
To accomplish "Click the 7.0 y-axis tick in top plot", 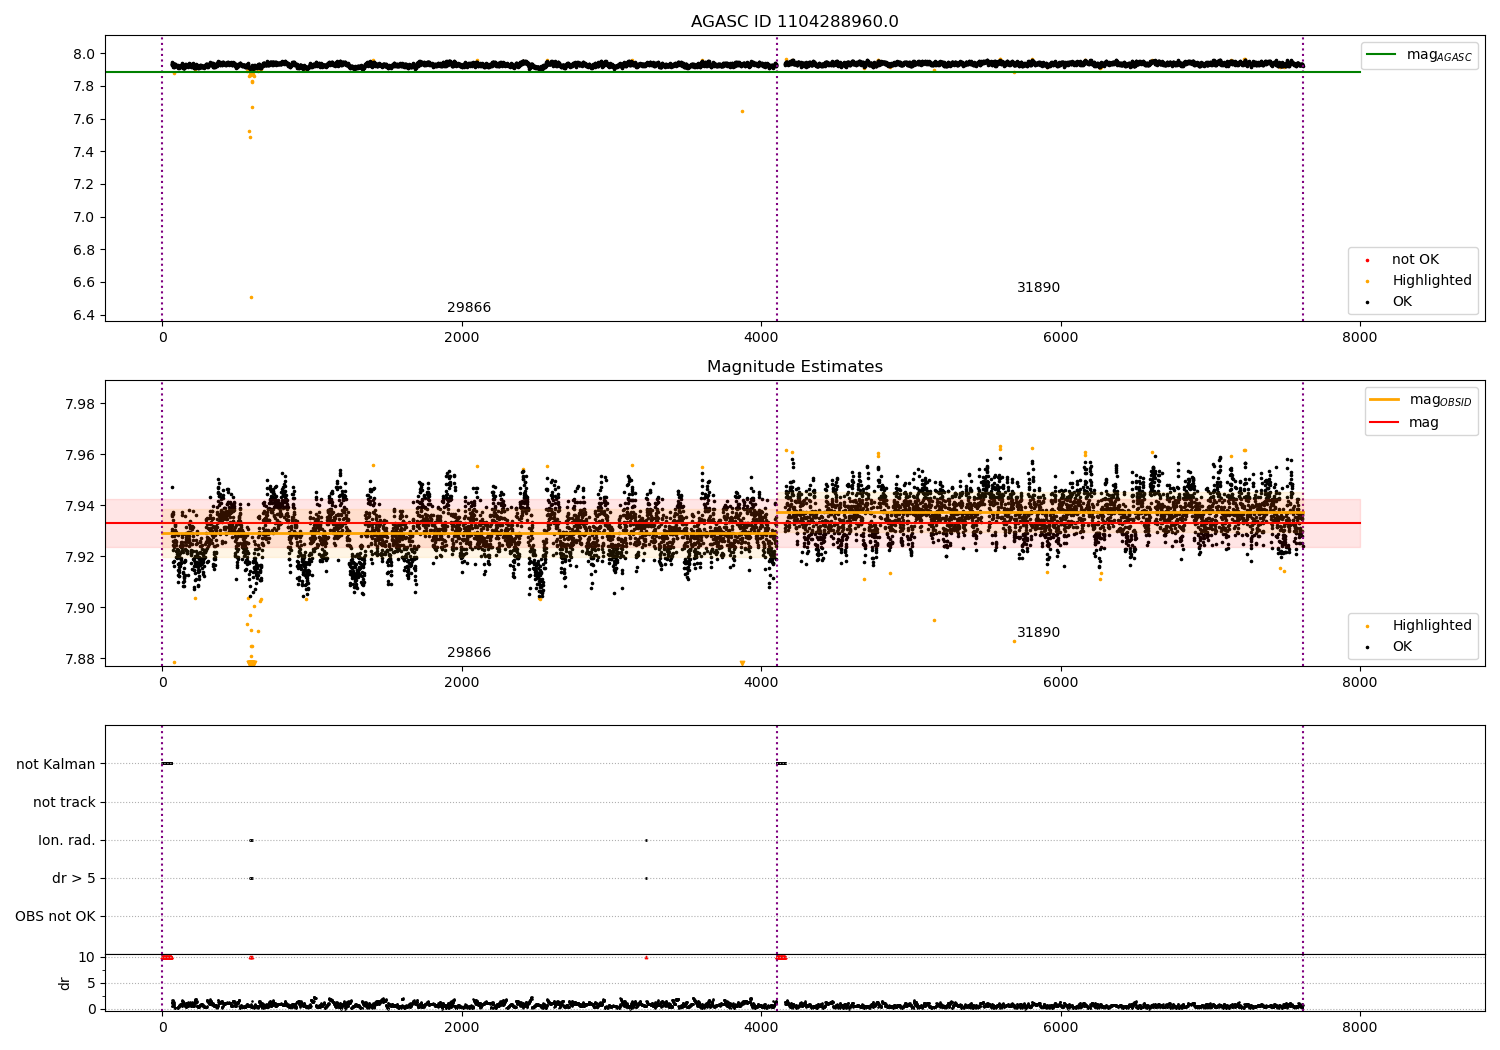I will click(x=85, y=218).
